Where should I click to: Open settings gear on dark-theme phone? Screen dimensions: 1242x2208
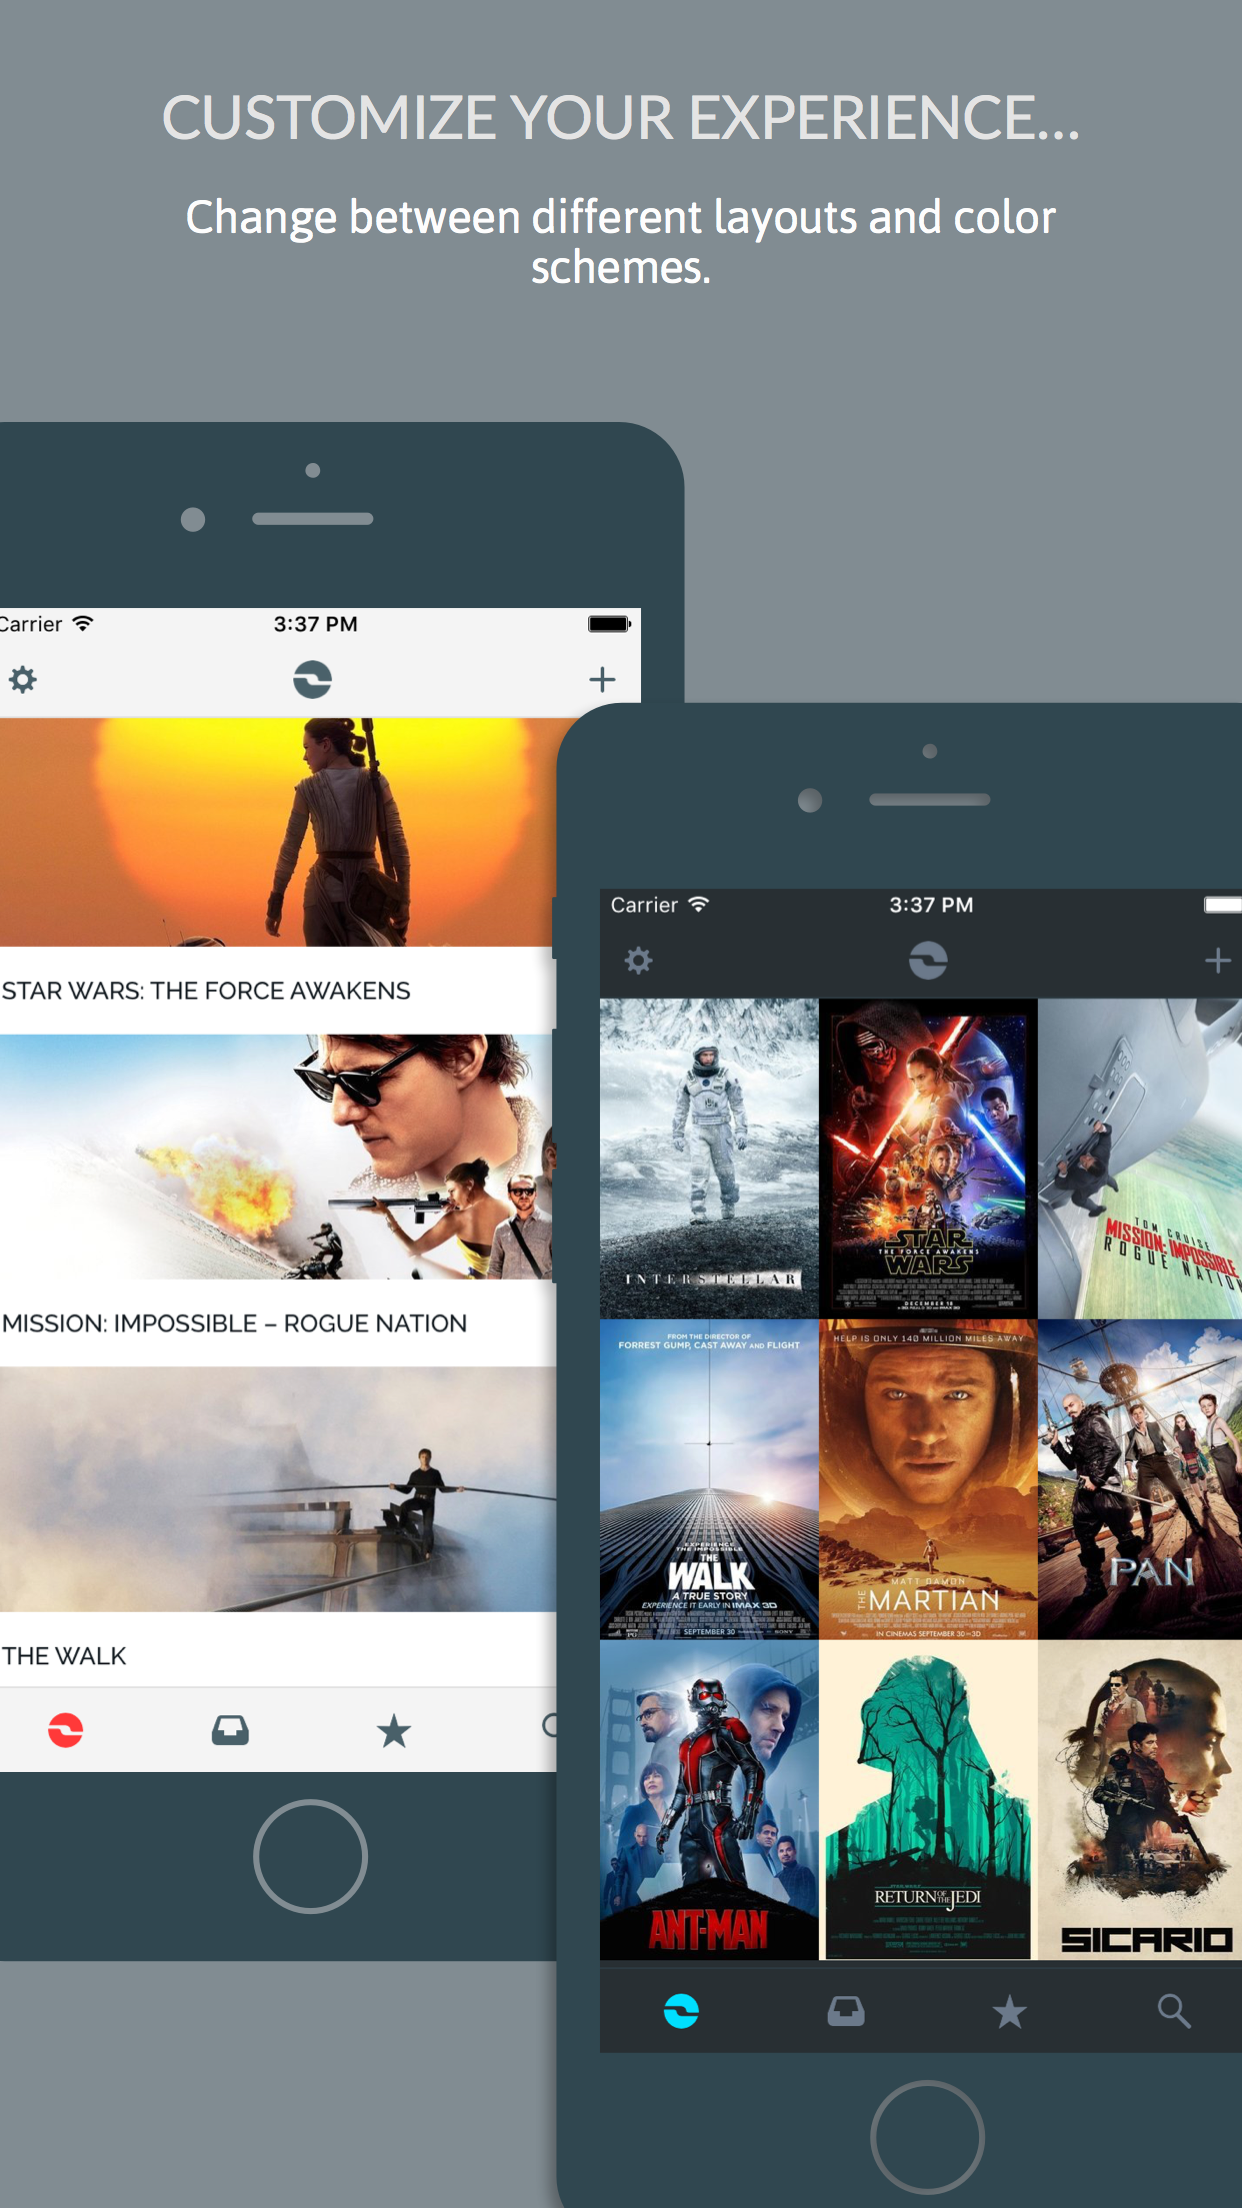638,961
